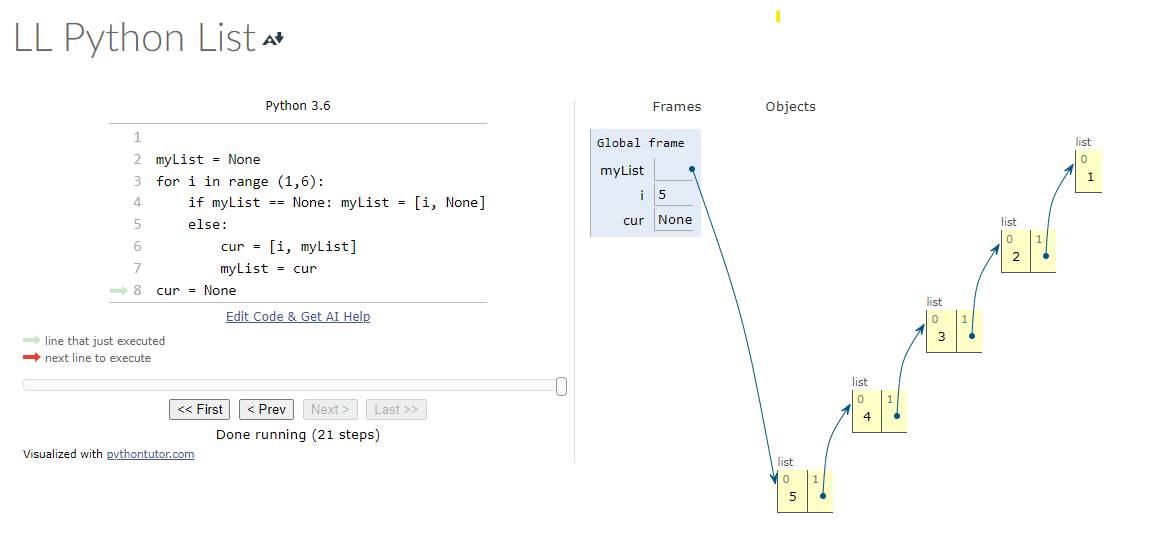Click the disabled Last >> button
This screenshot has height=552, width=1154.
[x=396, y=409]
